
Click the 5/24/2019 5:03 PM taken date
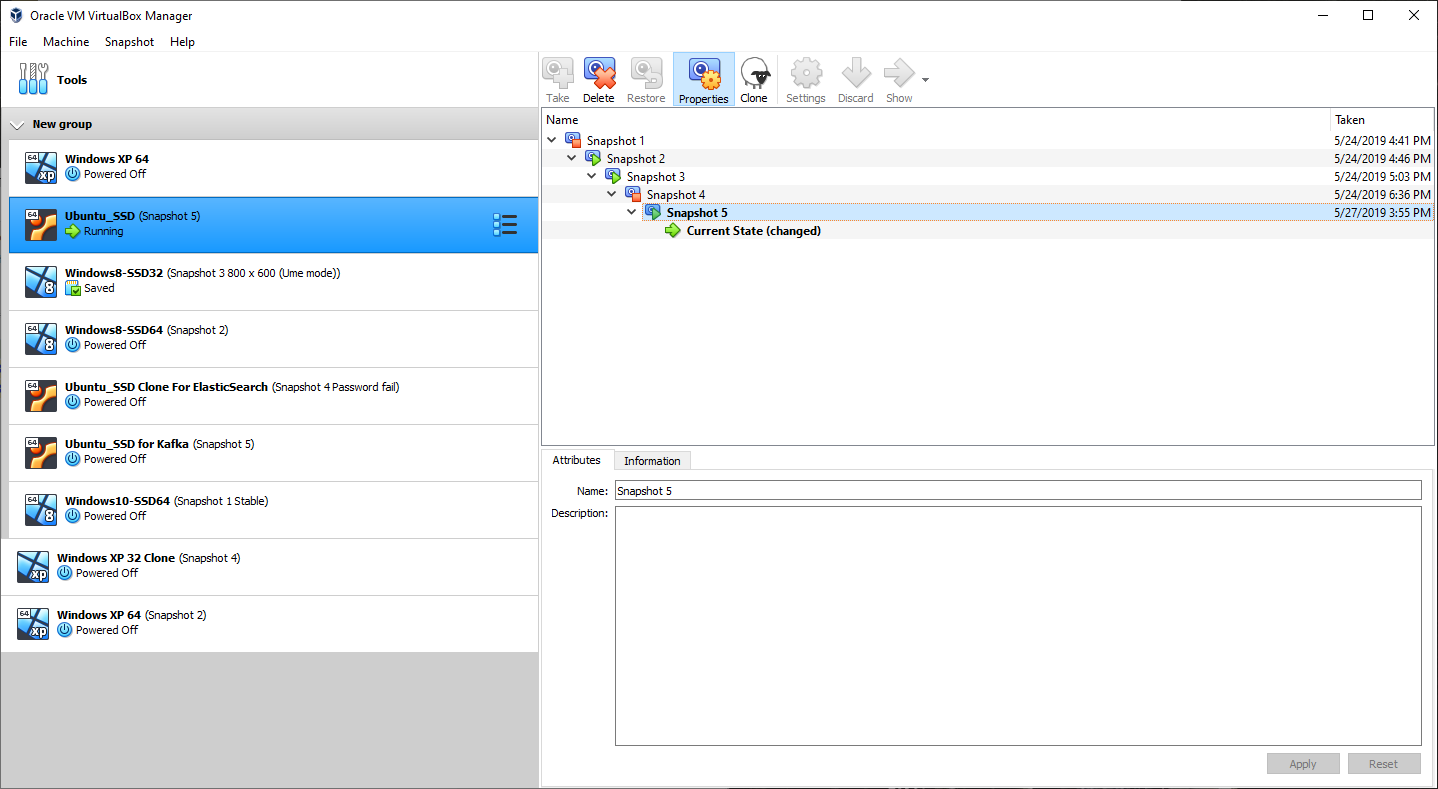[1383, 177]
